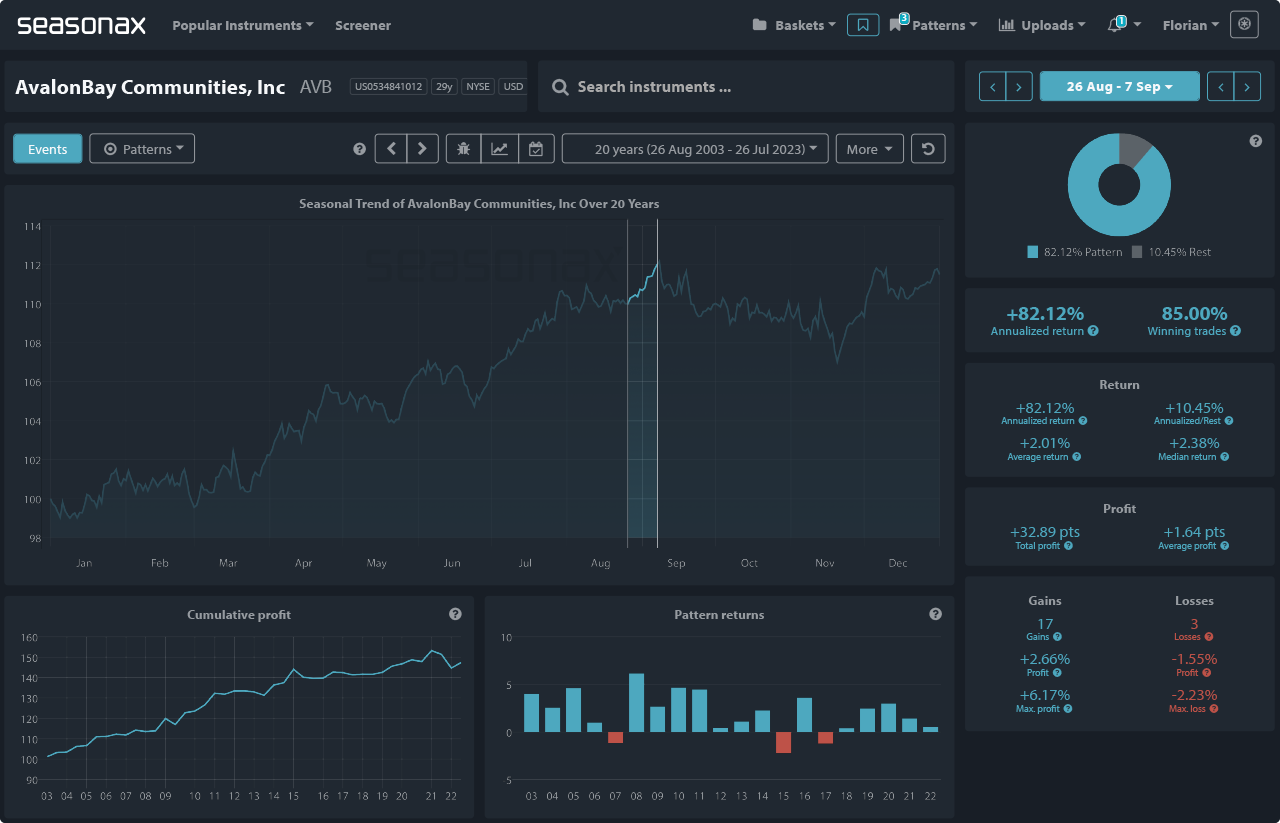The height and width of the screenshot is (823, 1280).
Task: Open the notifications bell
Action: 1115,25
